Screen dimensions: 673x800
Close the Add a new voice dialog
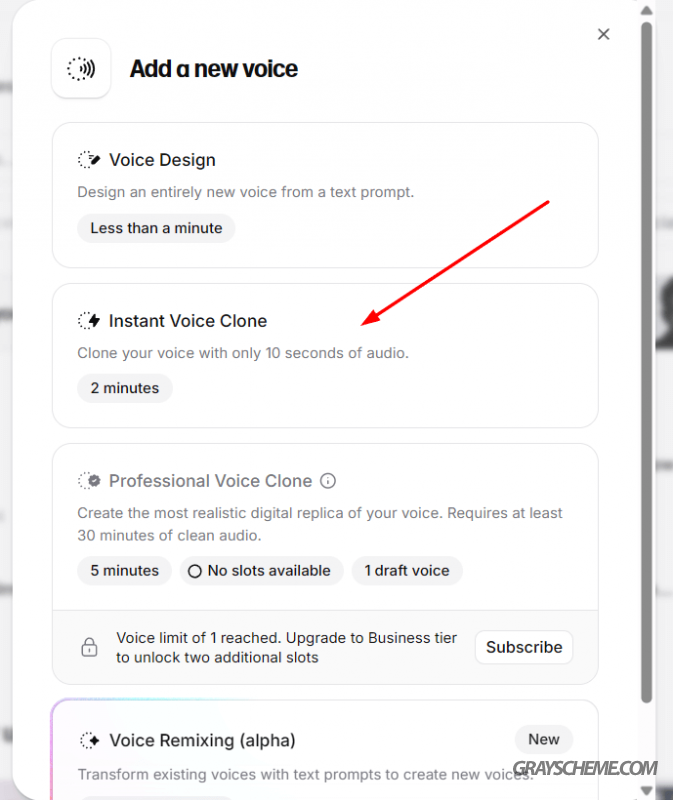(603, 34)
